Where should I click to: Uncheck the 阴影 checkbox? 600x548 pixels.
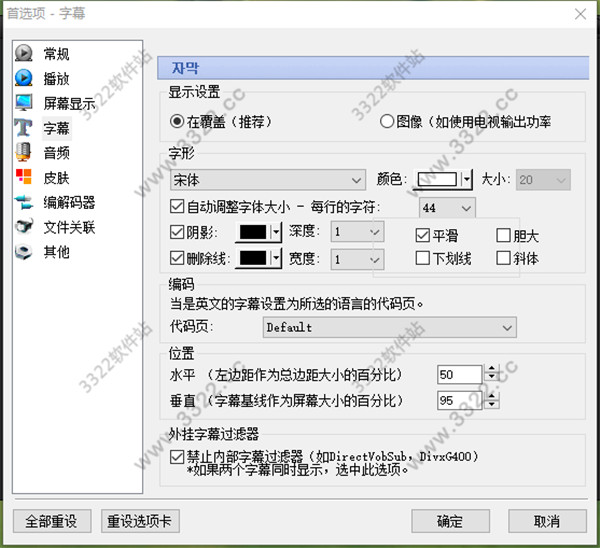(177, 232)
